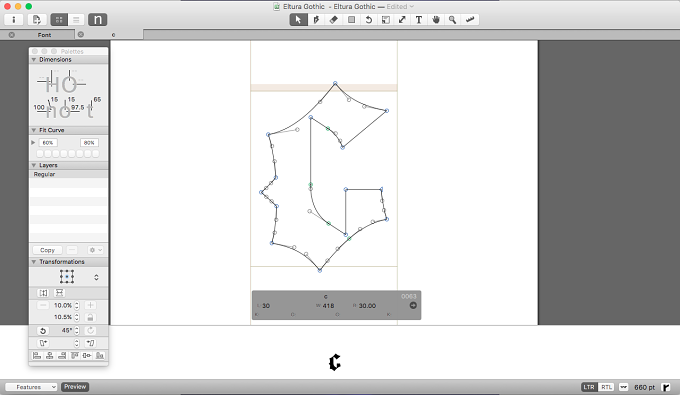
Task: Switch to grid view mode
Action: point(59,20)
